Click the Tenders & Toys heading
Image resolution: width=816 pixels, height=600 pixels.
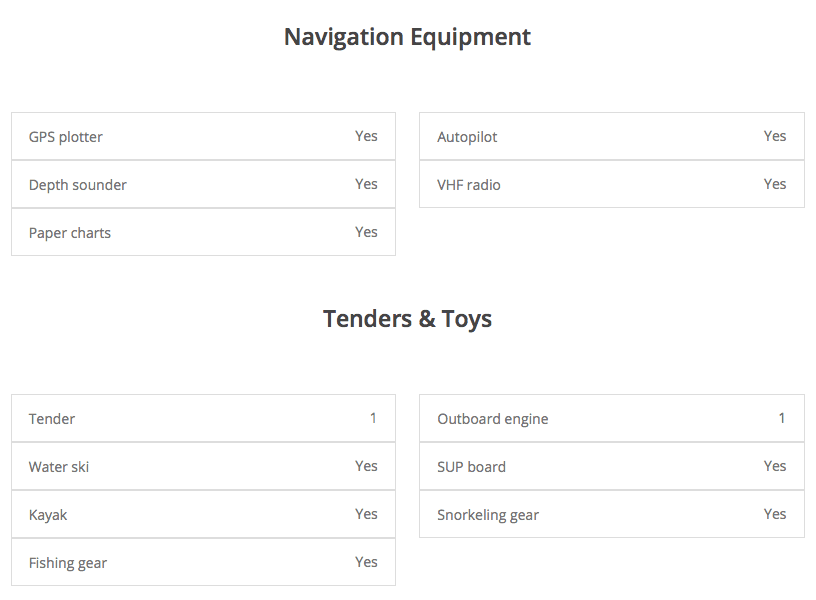tap(407, 319)
